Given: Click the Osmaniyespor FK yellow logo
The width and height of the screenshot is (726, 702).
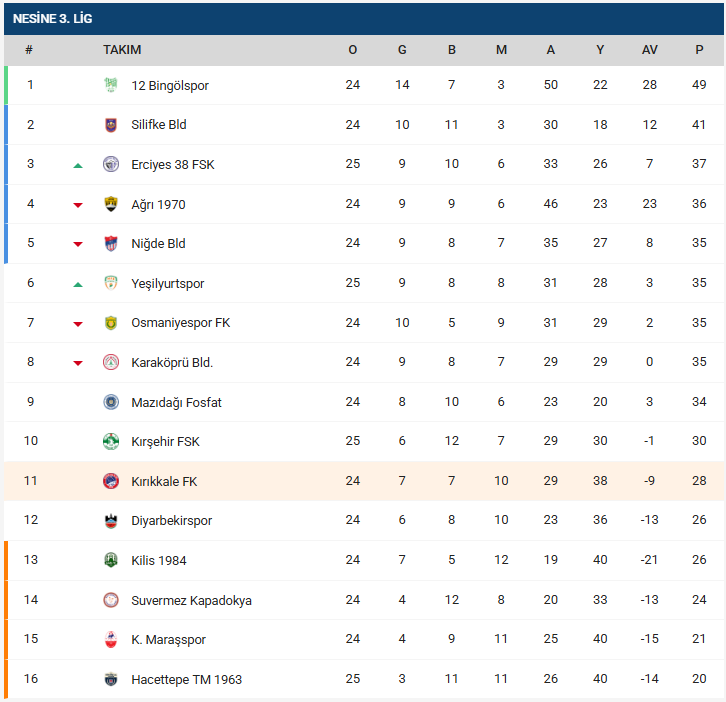Looking at the screenshot, I should coord(111,323).
